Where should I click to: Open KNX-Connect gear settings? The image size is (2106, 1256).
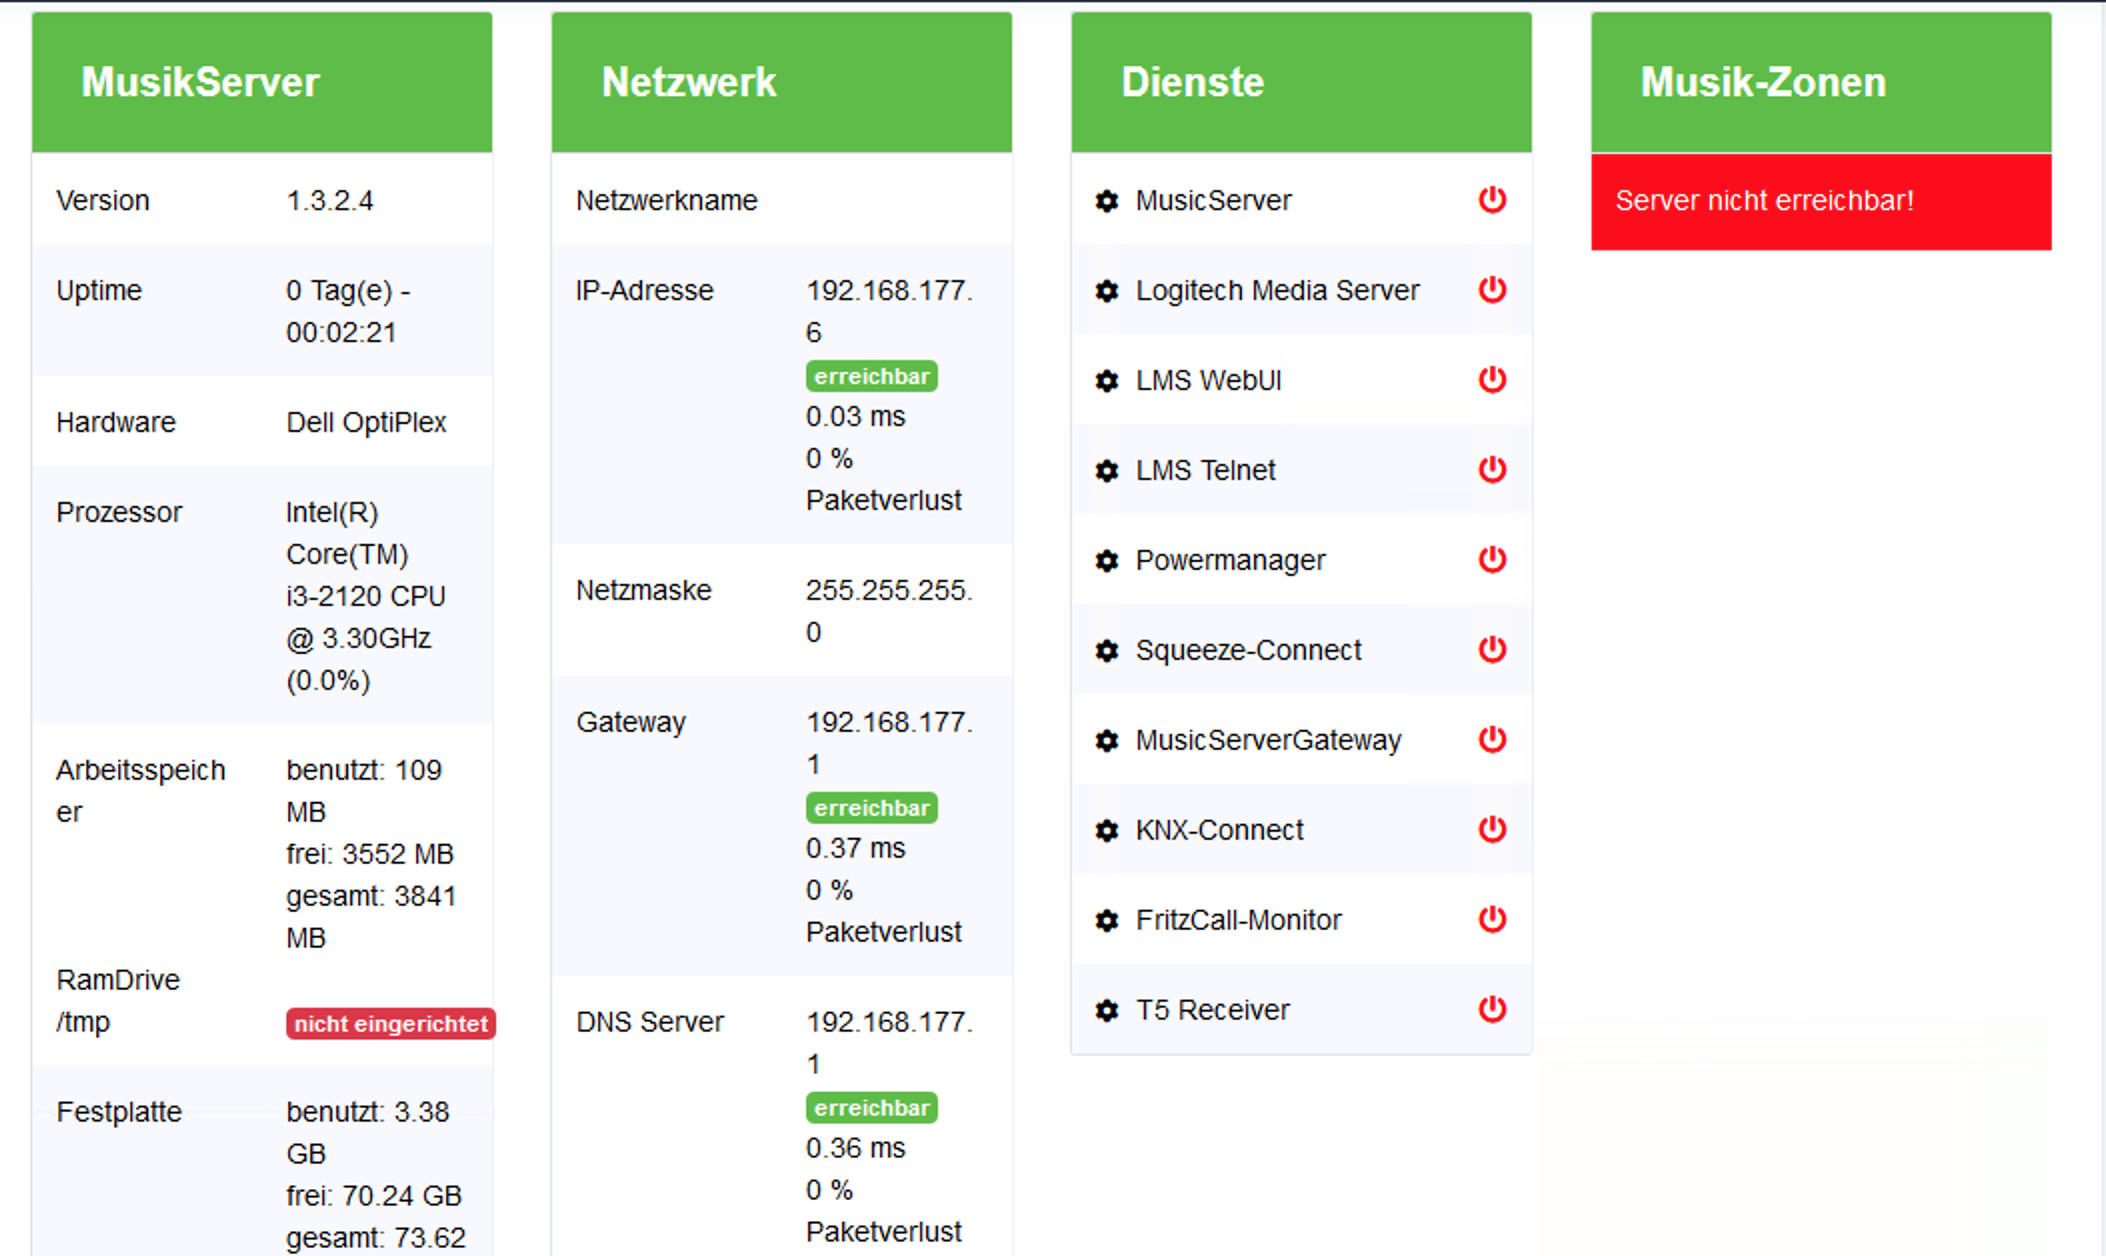pos(1106,831)
